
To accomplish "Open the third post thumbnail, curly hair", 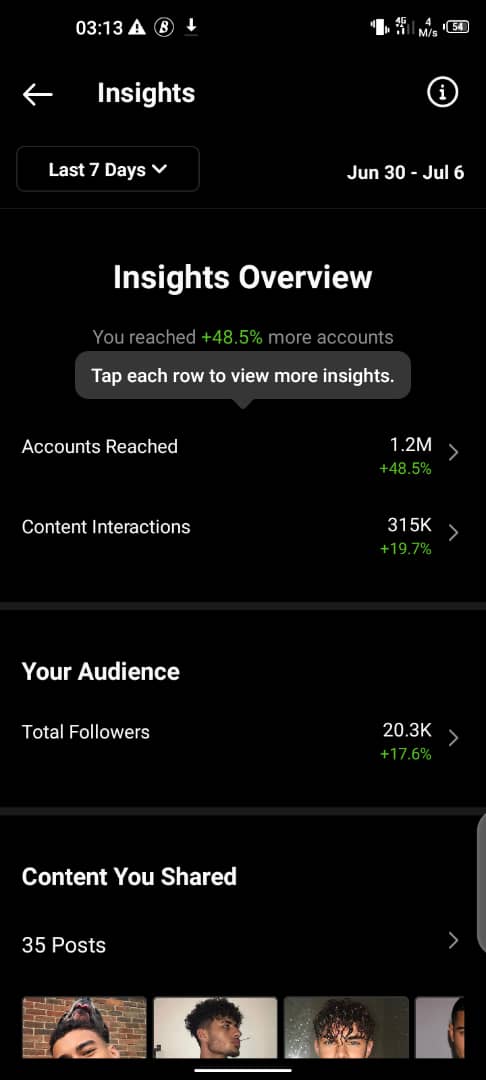I will pyautogui.click(x=346, y=1027).
